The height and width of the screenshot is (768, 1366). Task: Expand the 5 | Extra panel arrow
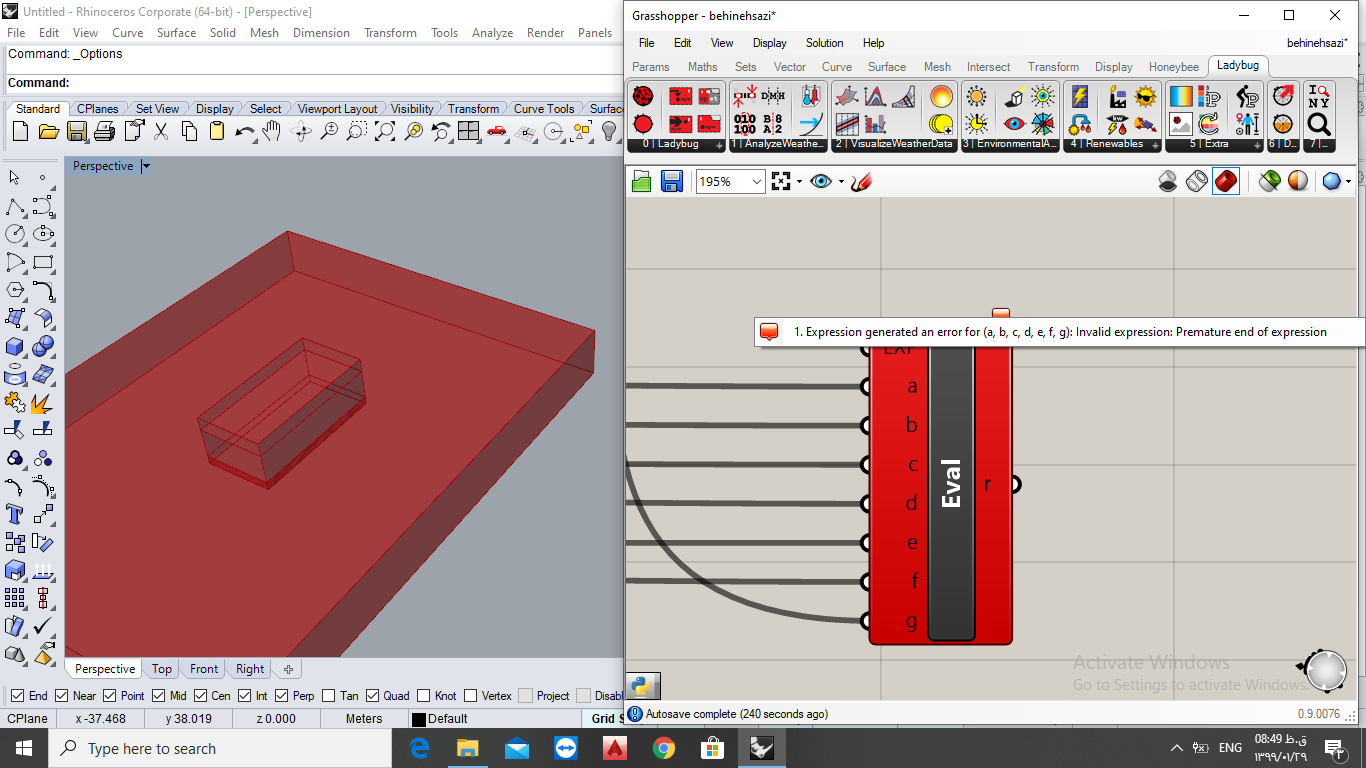click(x=1257, y=145)
